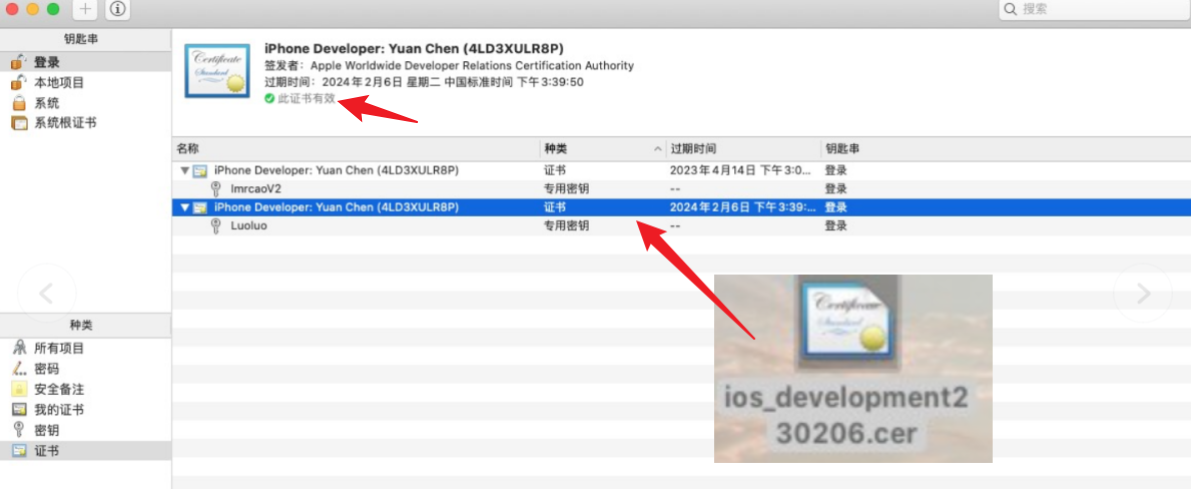Select 登录 keychain in sidebar

[85, 62]
